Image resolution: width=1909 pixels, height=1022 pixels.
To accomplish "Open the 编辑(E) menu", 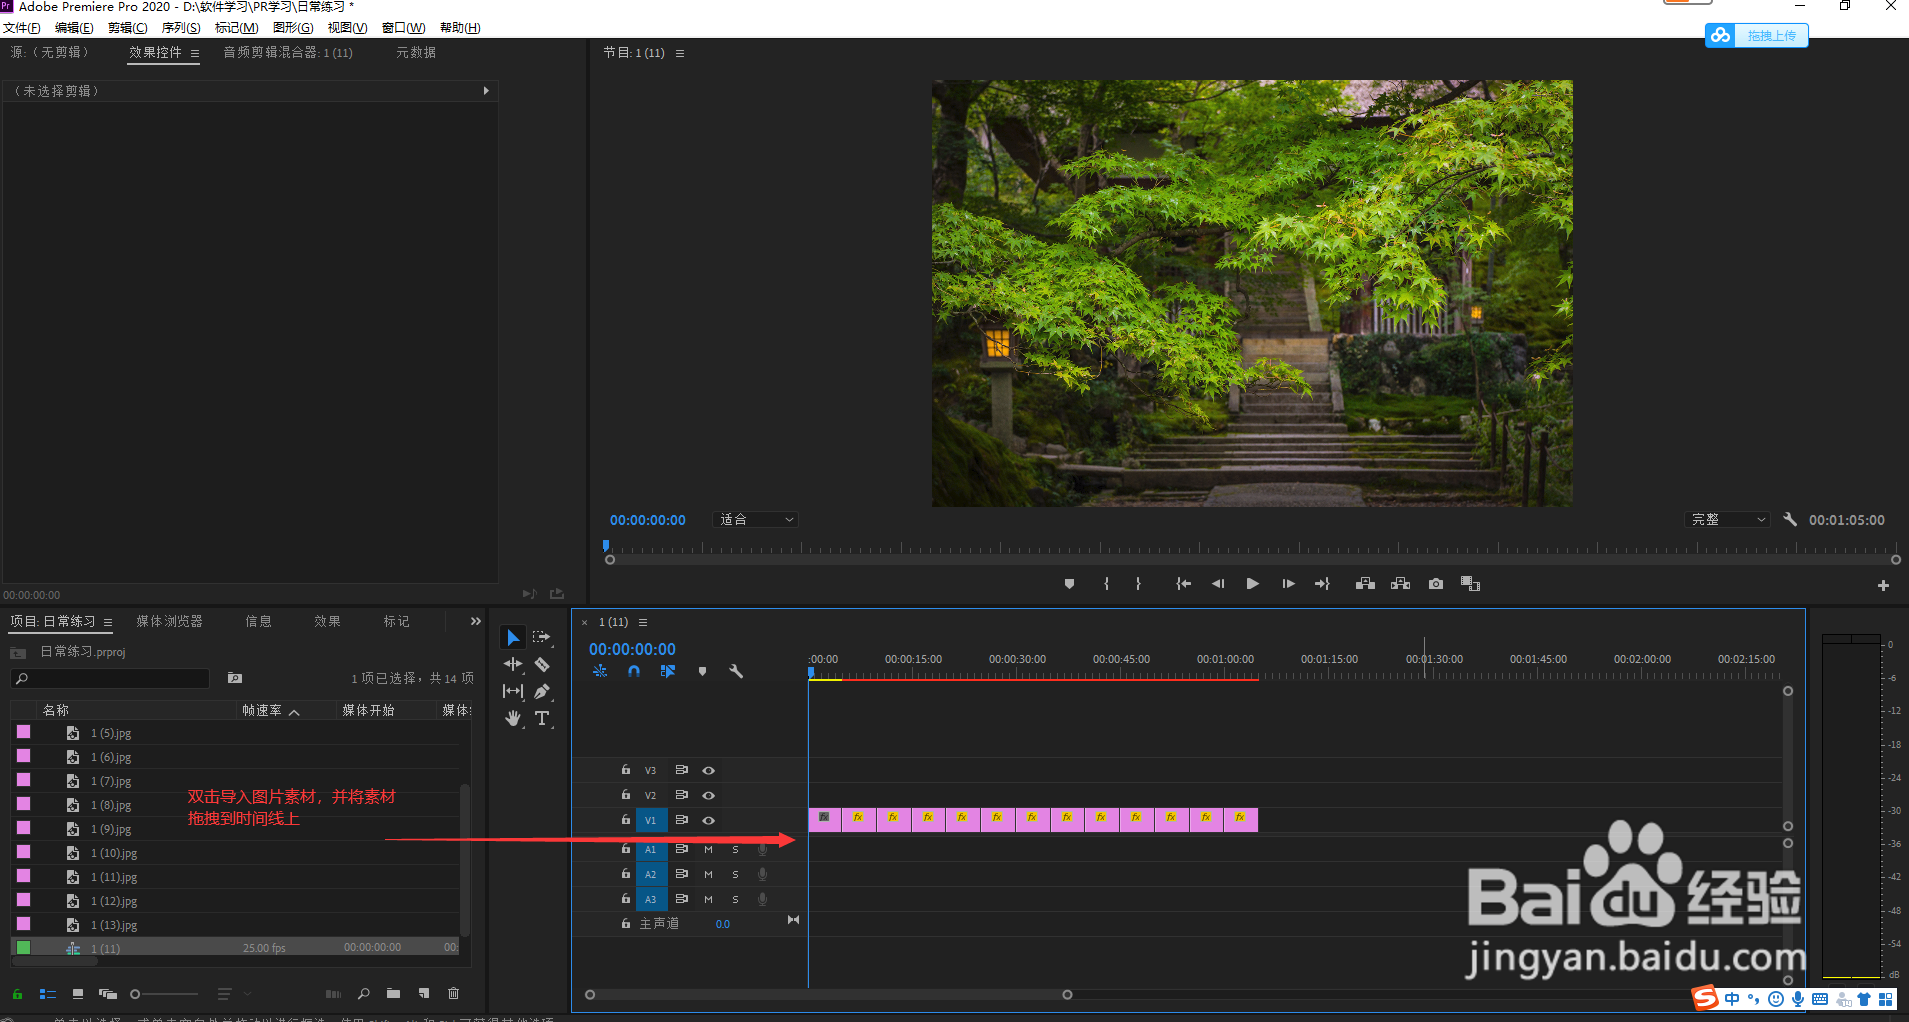I will [x=74, y=28].
